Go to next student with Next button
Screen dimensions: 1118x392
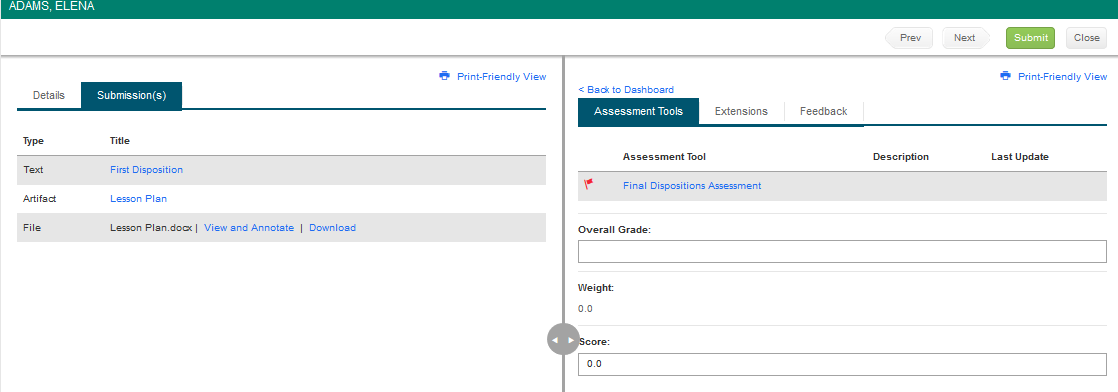pos(965,38)
